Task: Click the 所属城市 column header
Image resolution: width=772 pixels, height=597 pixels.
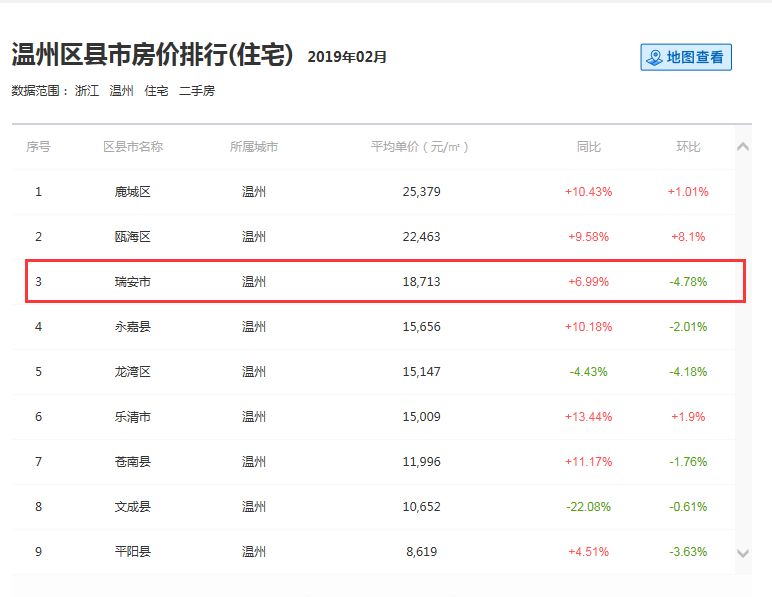Action: (x=254, y=147)
